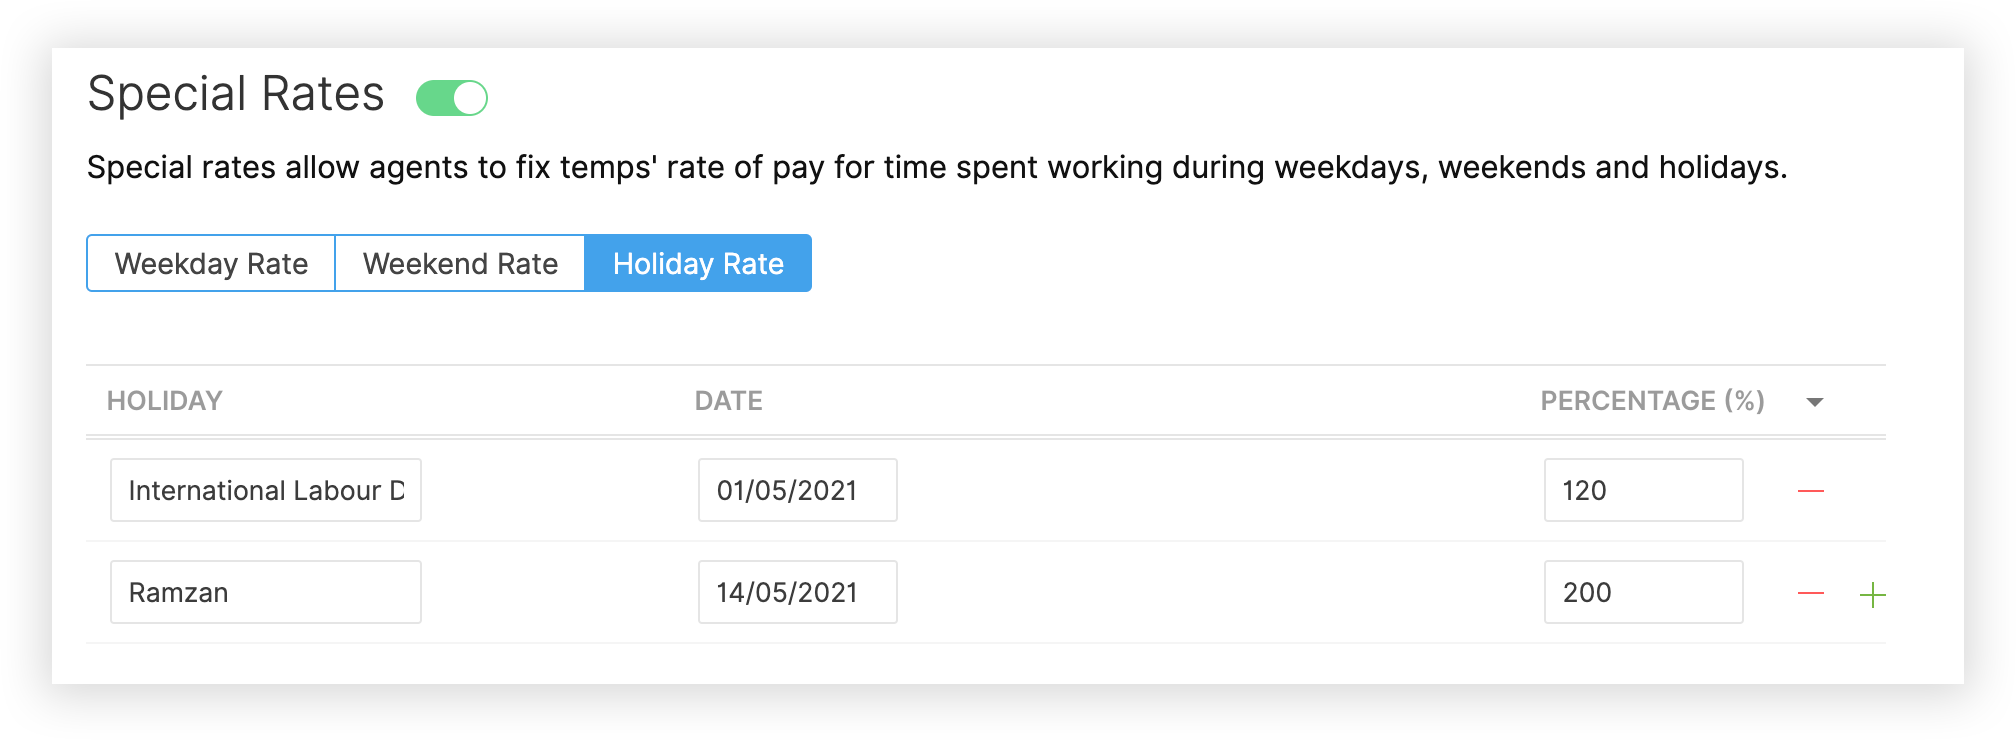Click the DATE column header
This screenshot has height=740, width=2016.
[x=729, y=401]
